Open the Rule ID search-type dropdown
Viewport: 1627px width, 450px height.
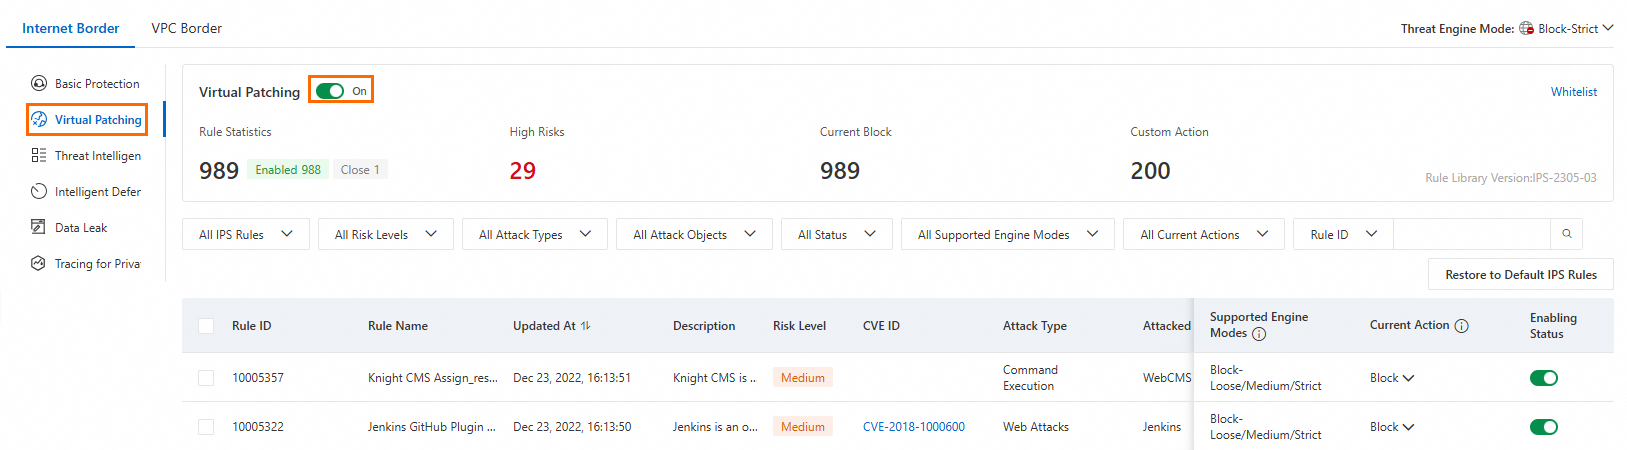click(1343, 234)
